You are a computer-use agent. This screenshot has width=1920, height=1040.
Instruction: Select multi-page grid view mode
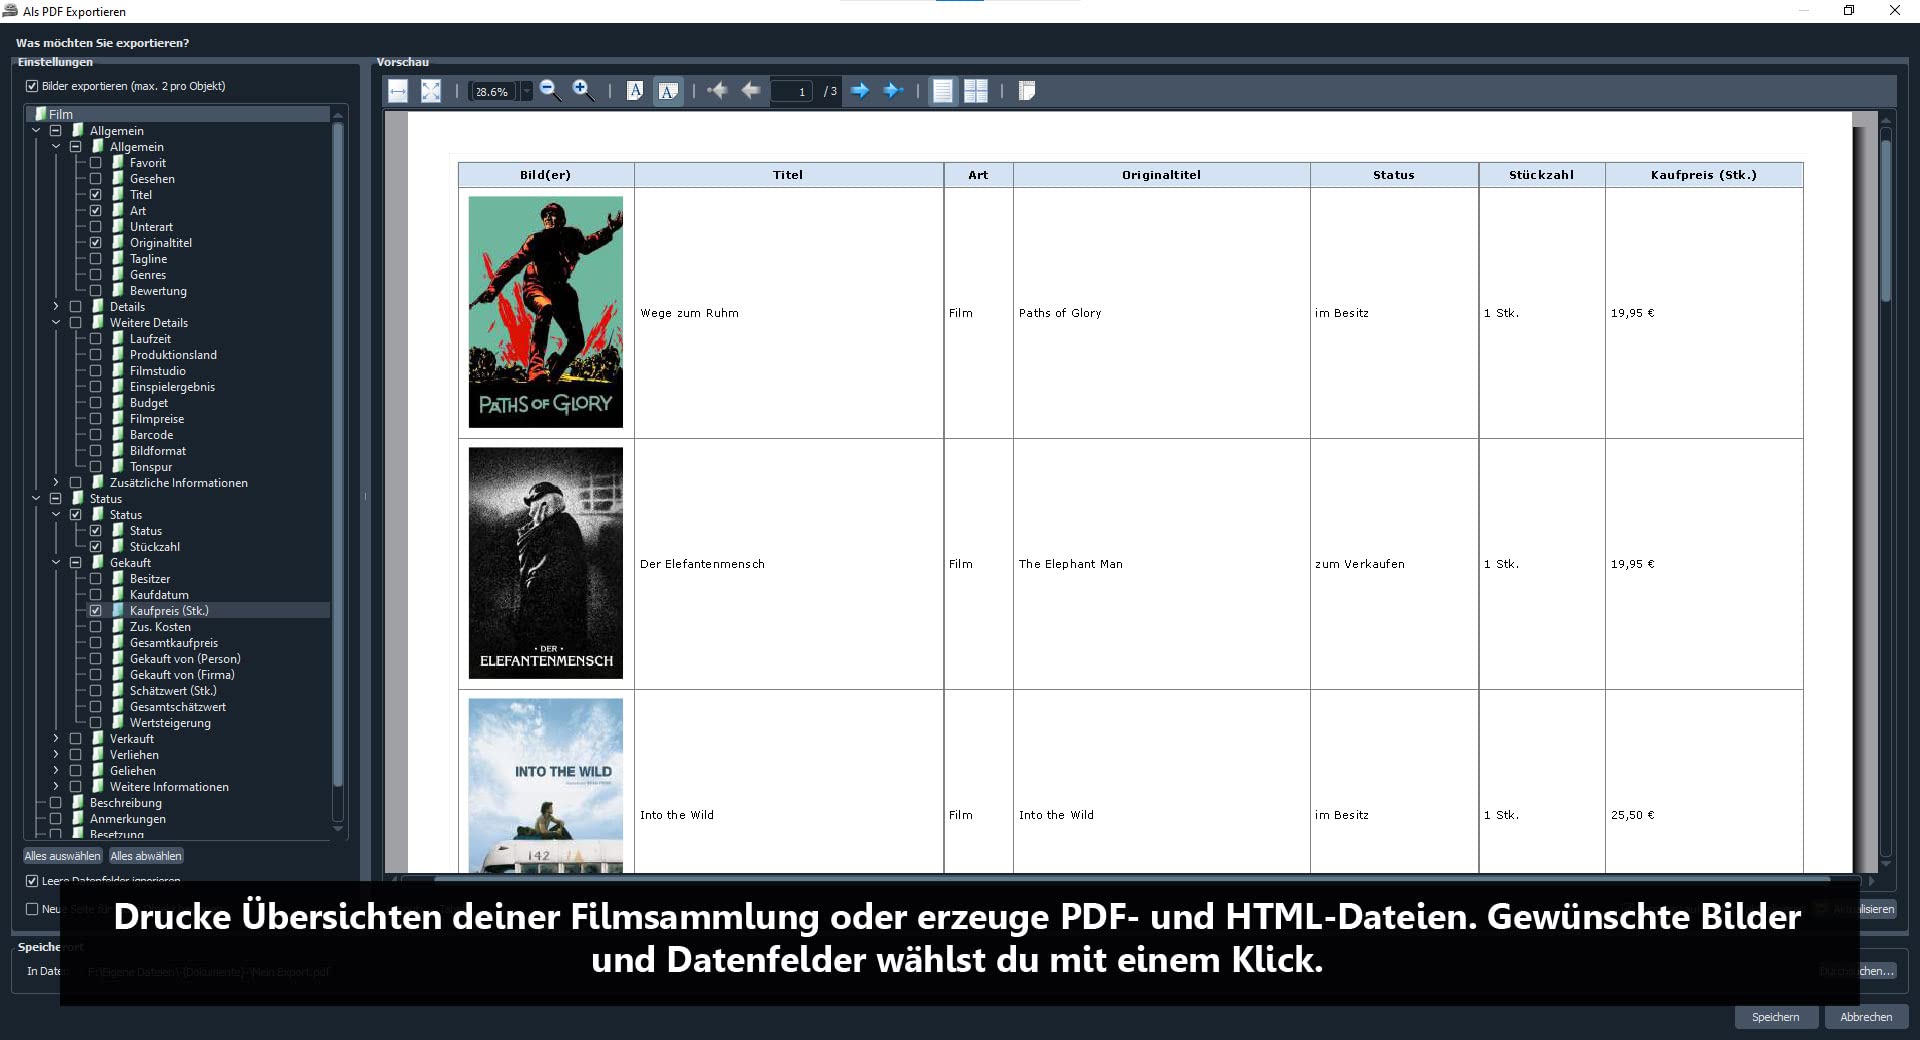point(976,91)
